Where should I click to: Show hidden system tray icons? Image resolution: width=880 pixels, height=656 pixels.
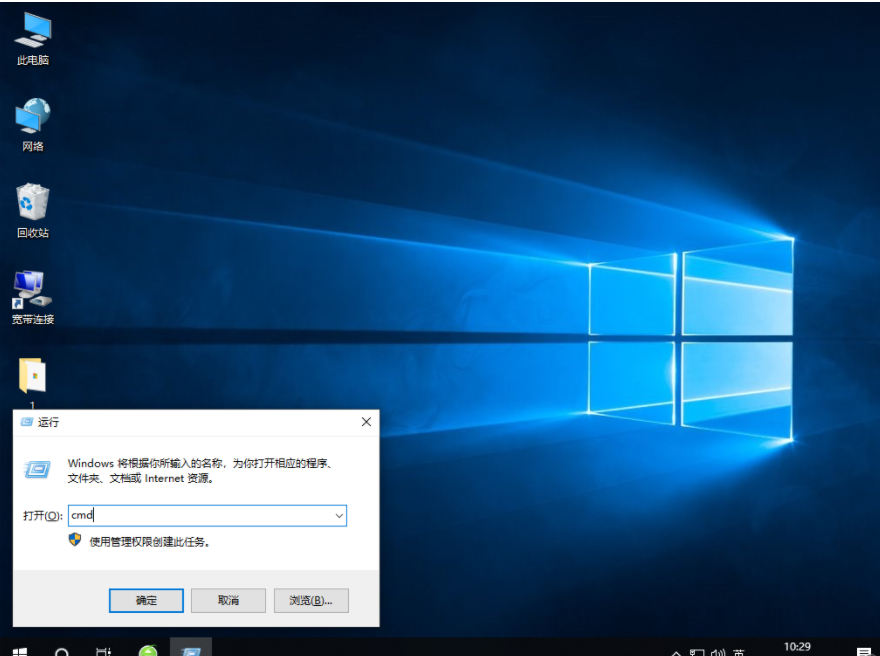tap(676, 652)
